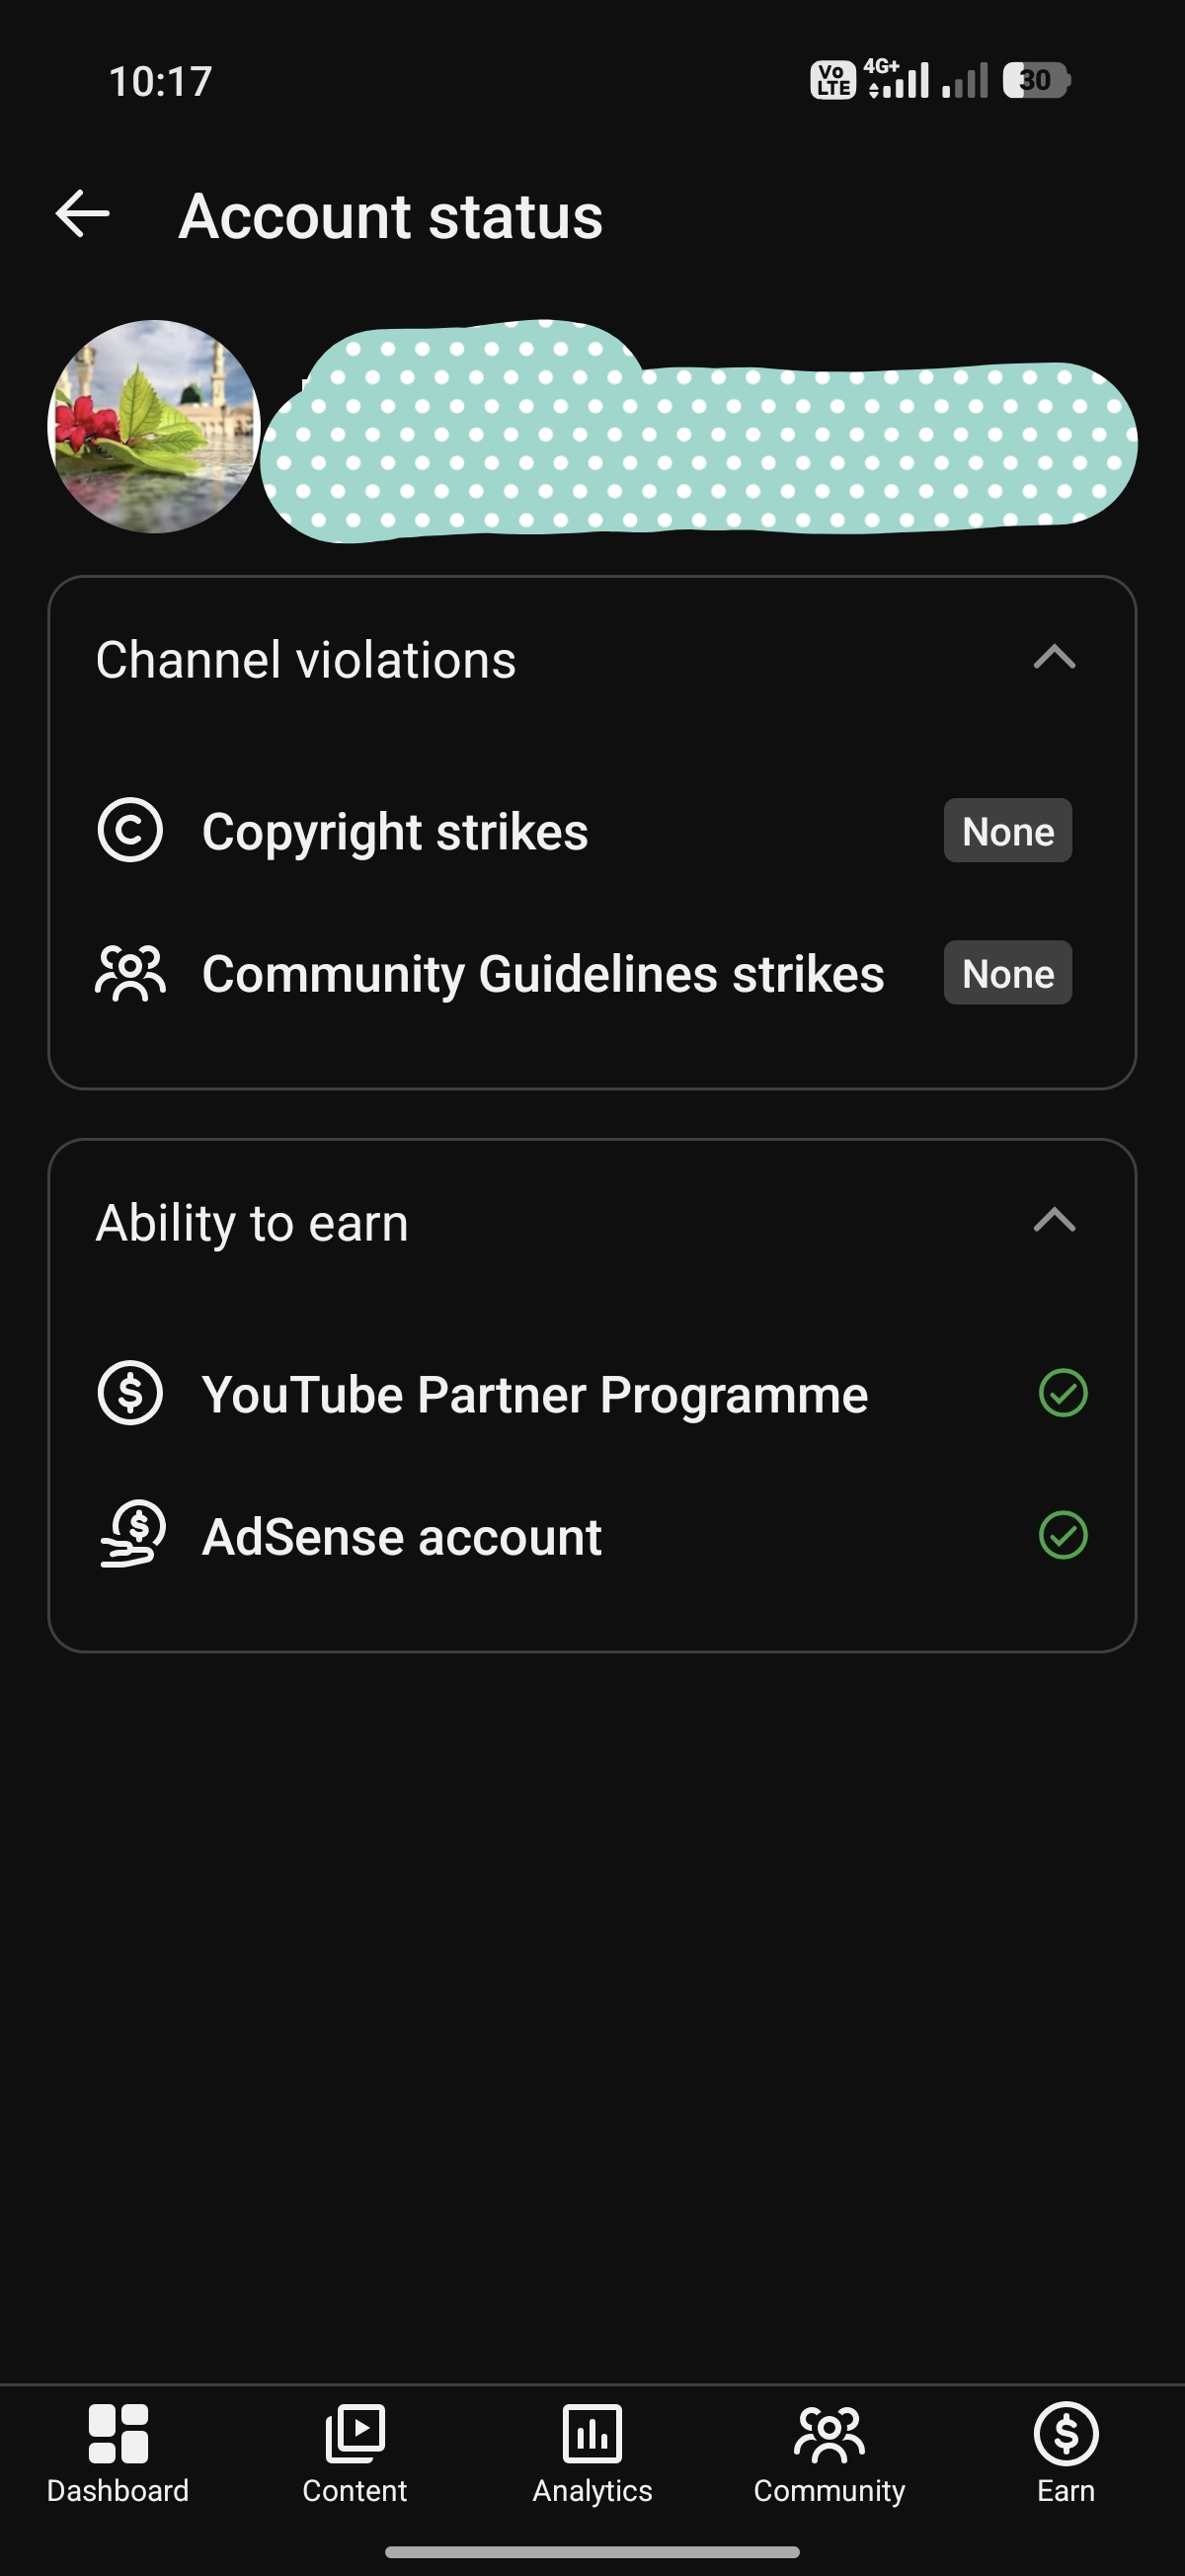Collapse the Channel violations section
Viewport: 1185px width, 2576px height.
1054,657
